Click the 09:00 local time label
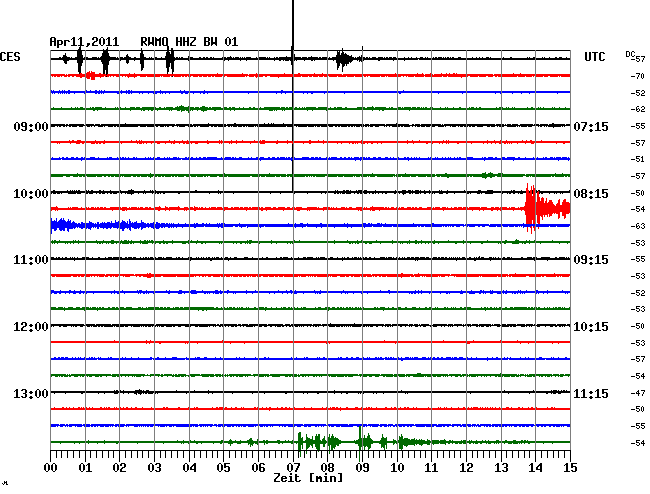Image resolution: width=650 pixels, height=494 pixels. coord(31,126)
